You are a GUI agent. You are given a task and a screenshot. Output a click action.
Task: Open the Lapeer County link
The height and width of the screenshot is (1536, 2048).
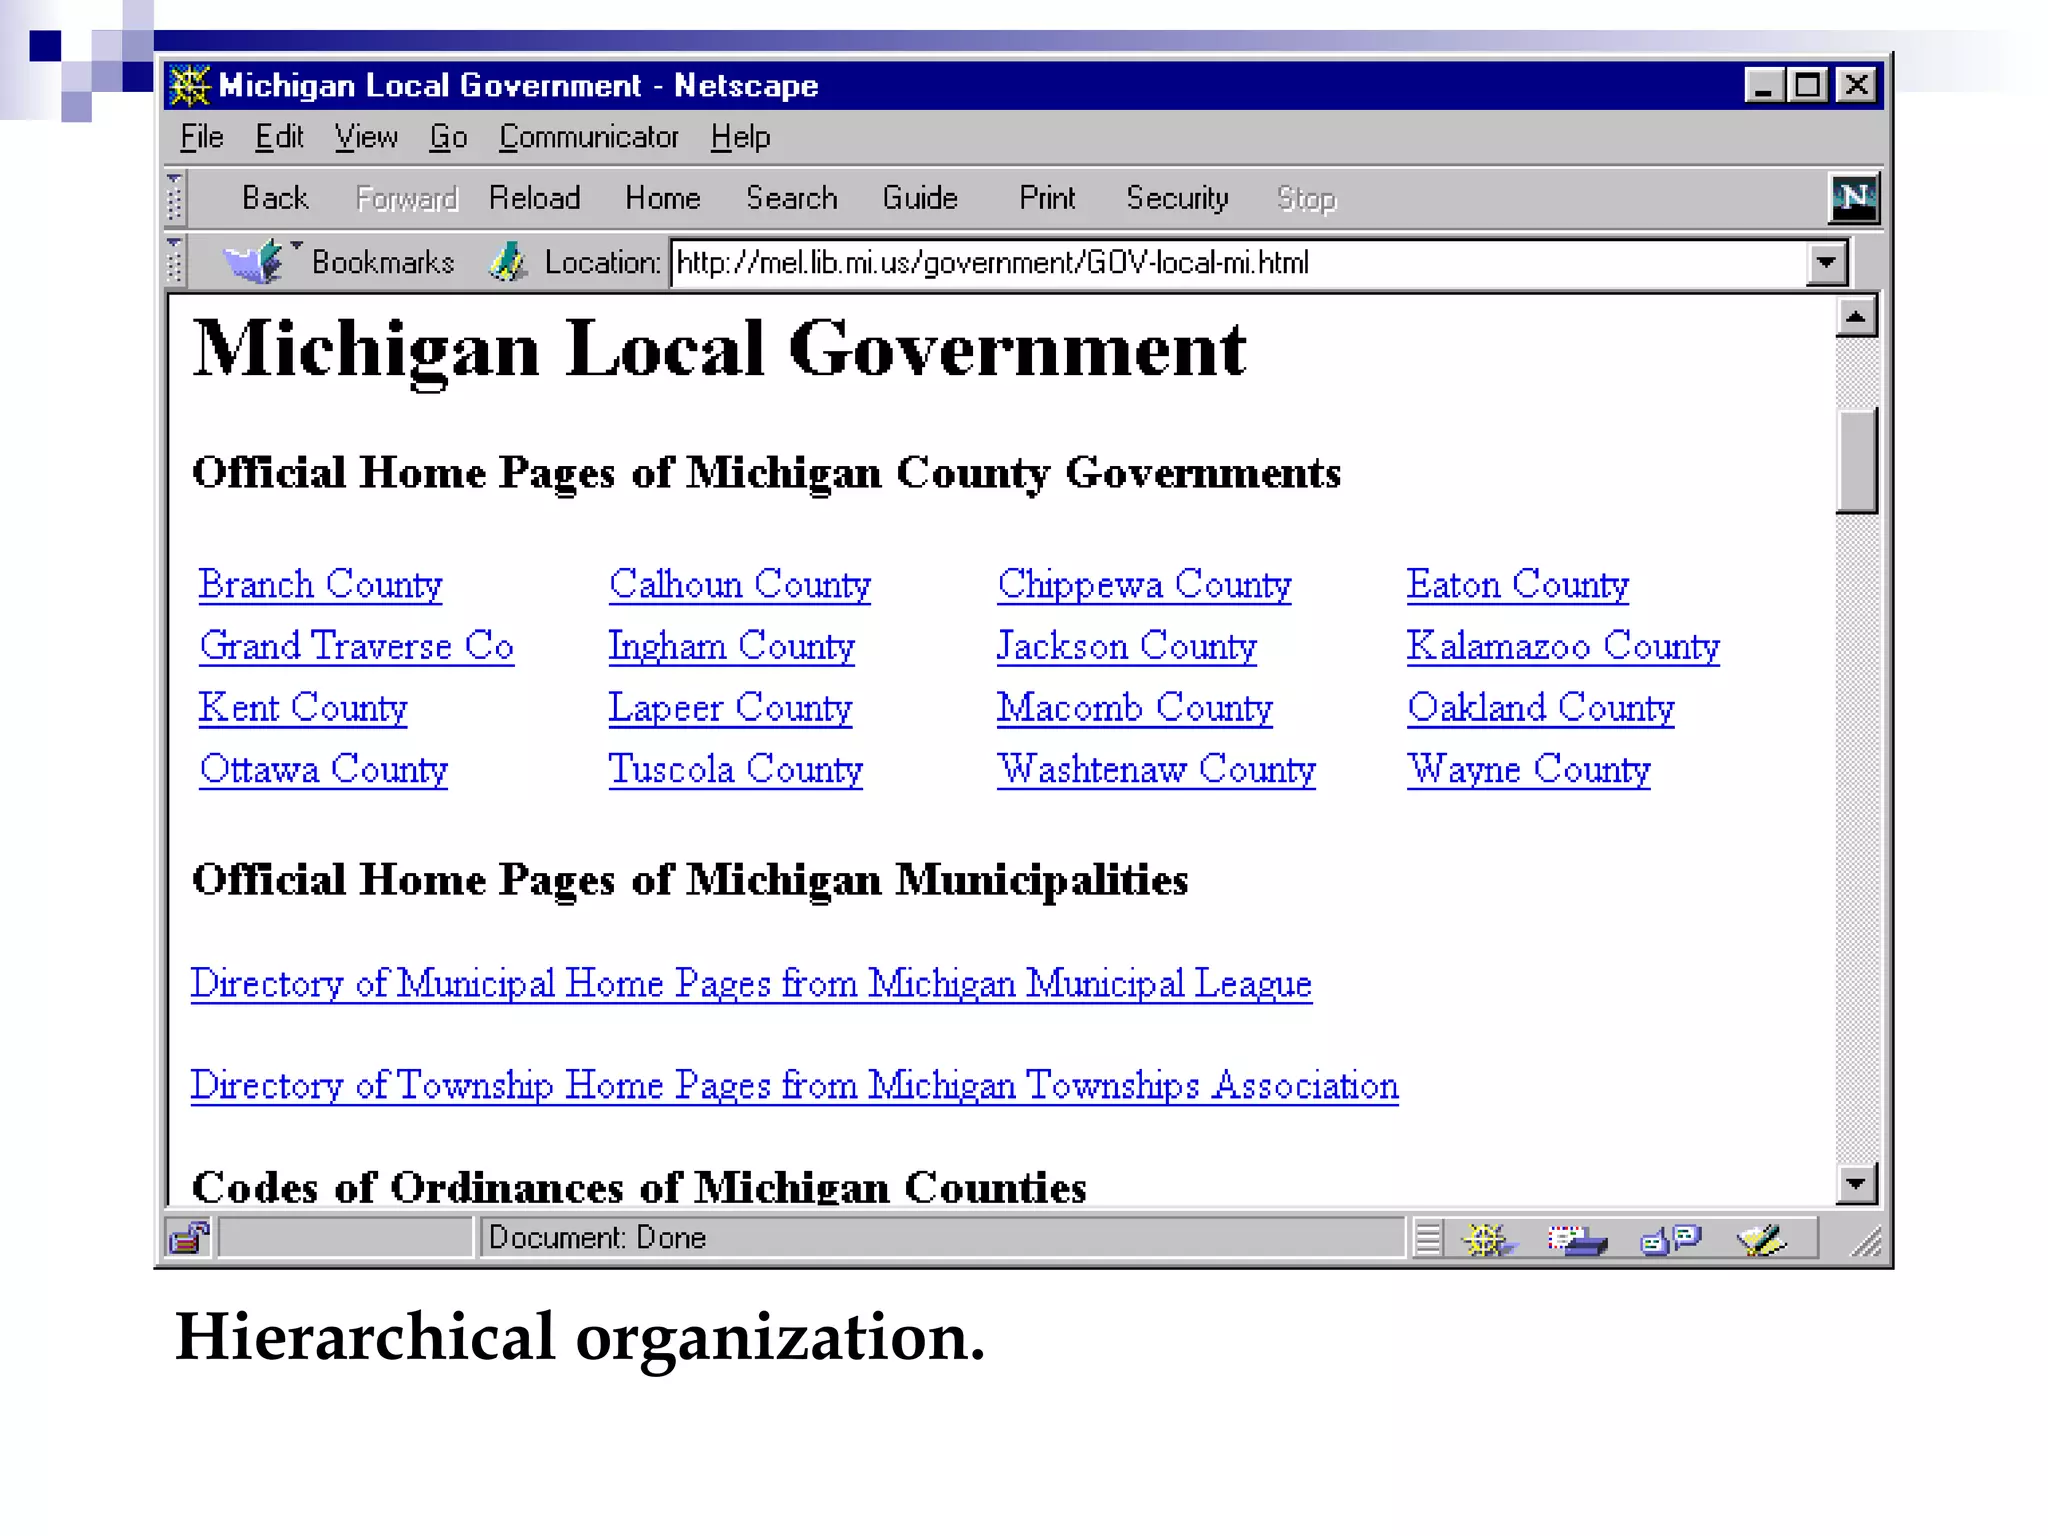[x=730, y=707]
